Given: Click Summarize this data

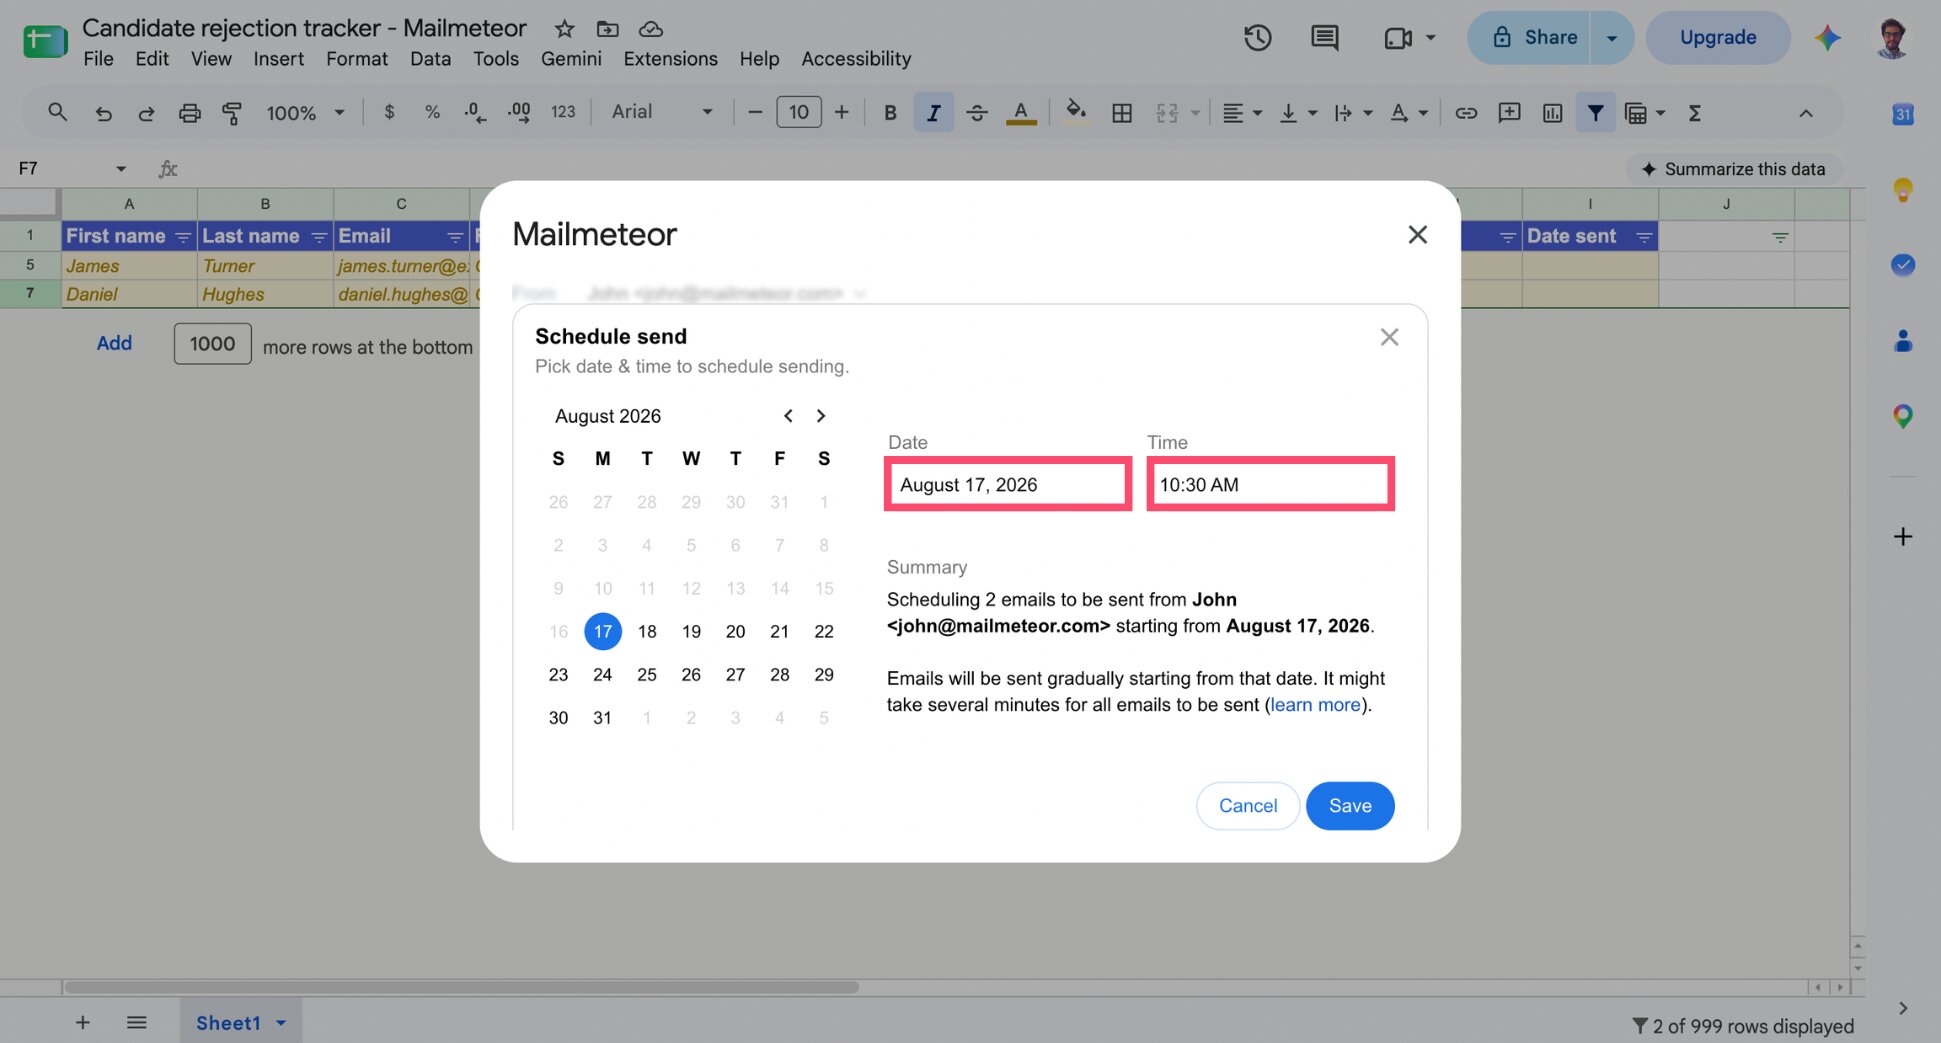Looking at the screenshot, I should click(x=1734, y=169).
